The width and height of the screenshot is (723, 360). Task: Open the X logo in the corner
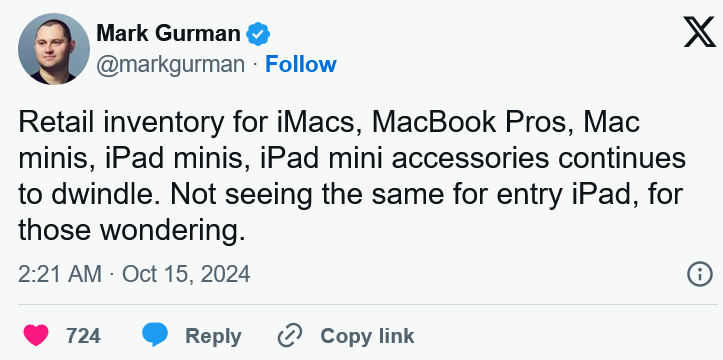699,32
